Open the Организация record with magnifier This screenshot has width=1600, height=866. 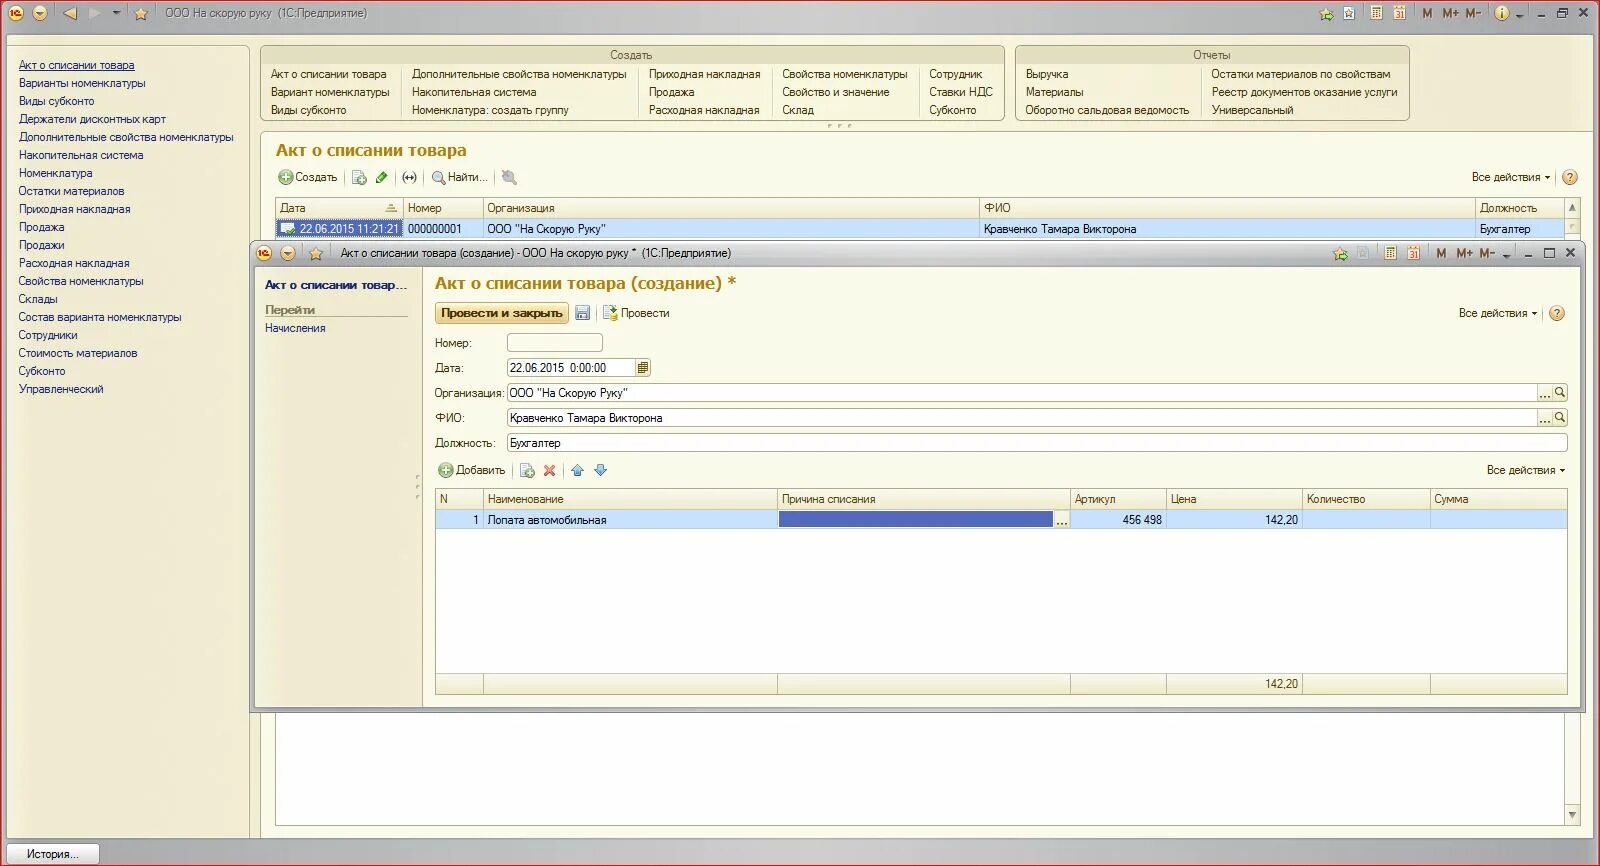pyautogui.click(x=1560, y=393)
